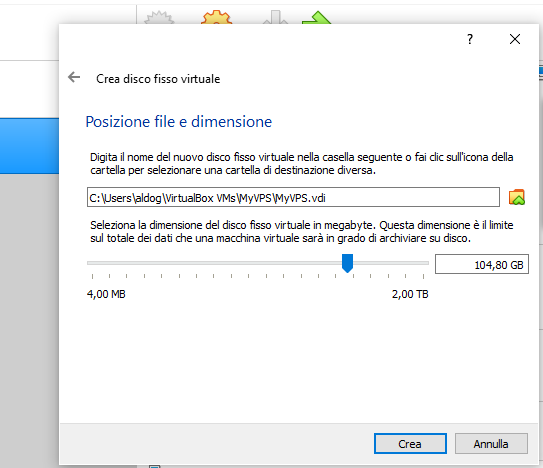This screenshot has width=543, height=468.
Task: Browse for destination with the folder icon
Action: 517,197
